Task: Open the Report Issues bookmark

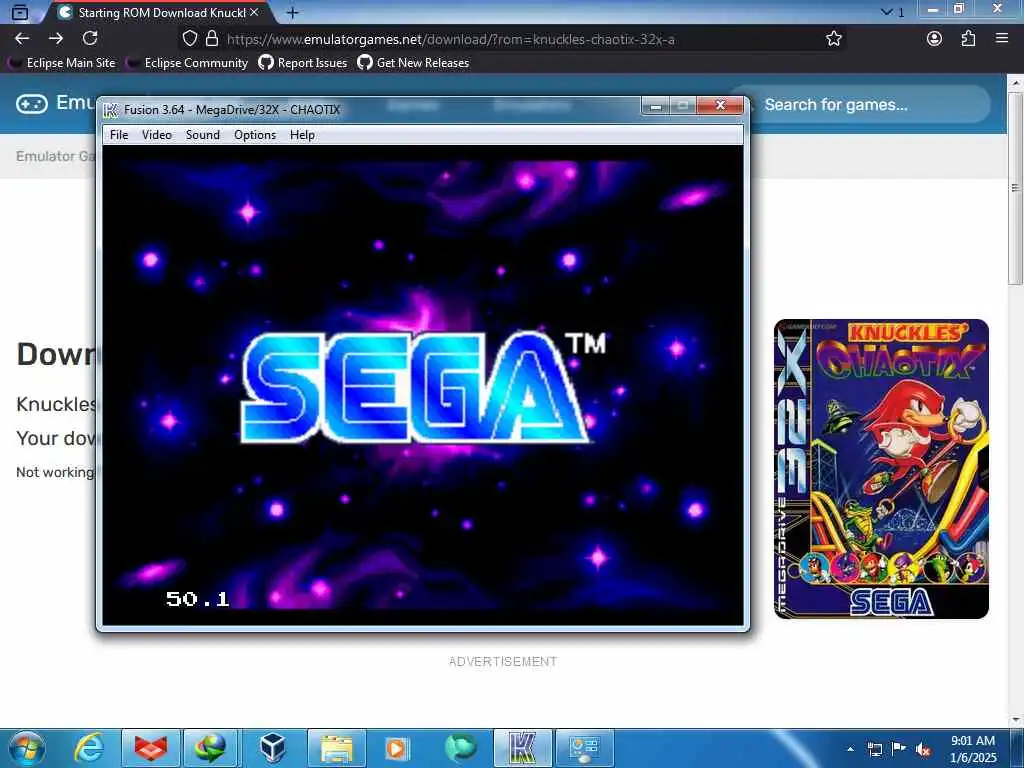Action: pyautogui.click(x=303, y=63)
